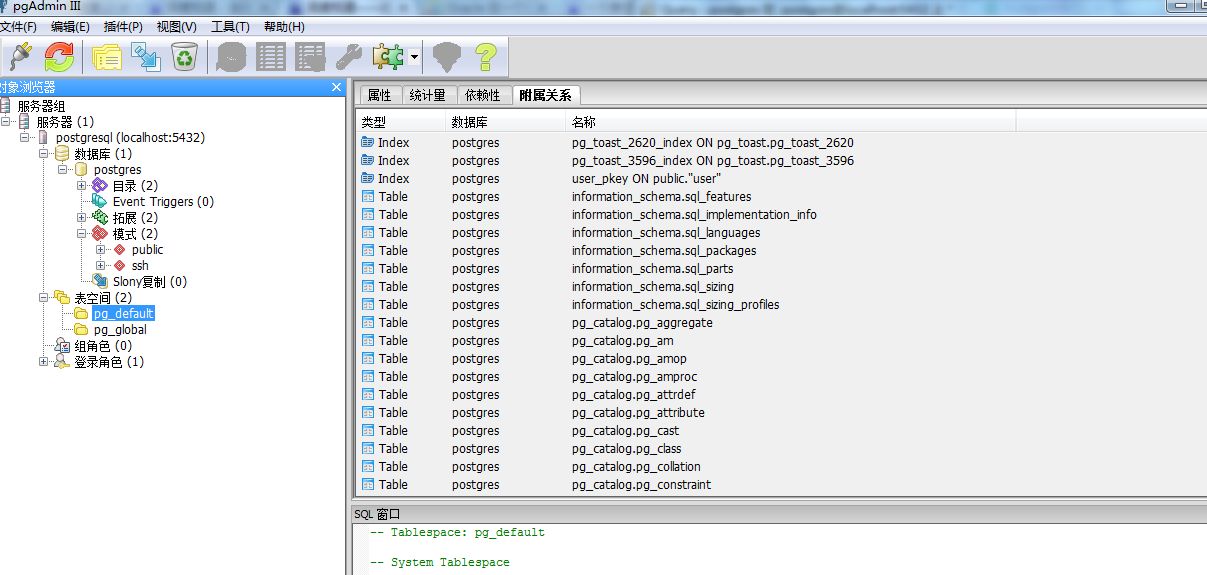Image resolution: width=1207 pixels, height=575 pixels.
Task: Click the filtered data grid toolbar icon
Action: coord(310,57)
